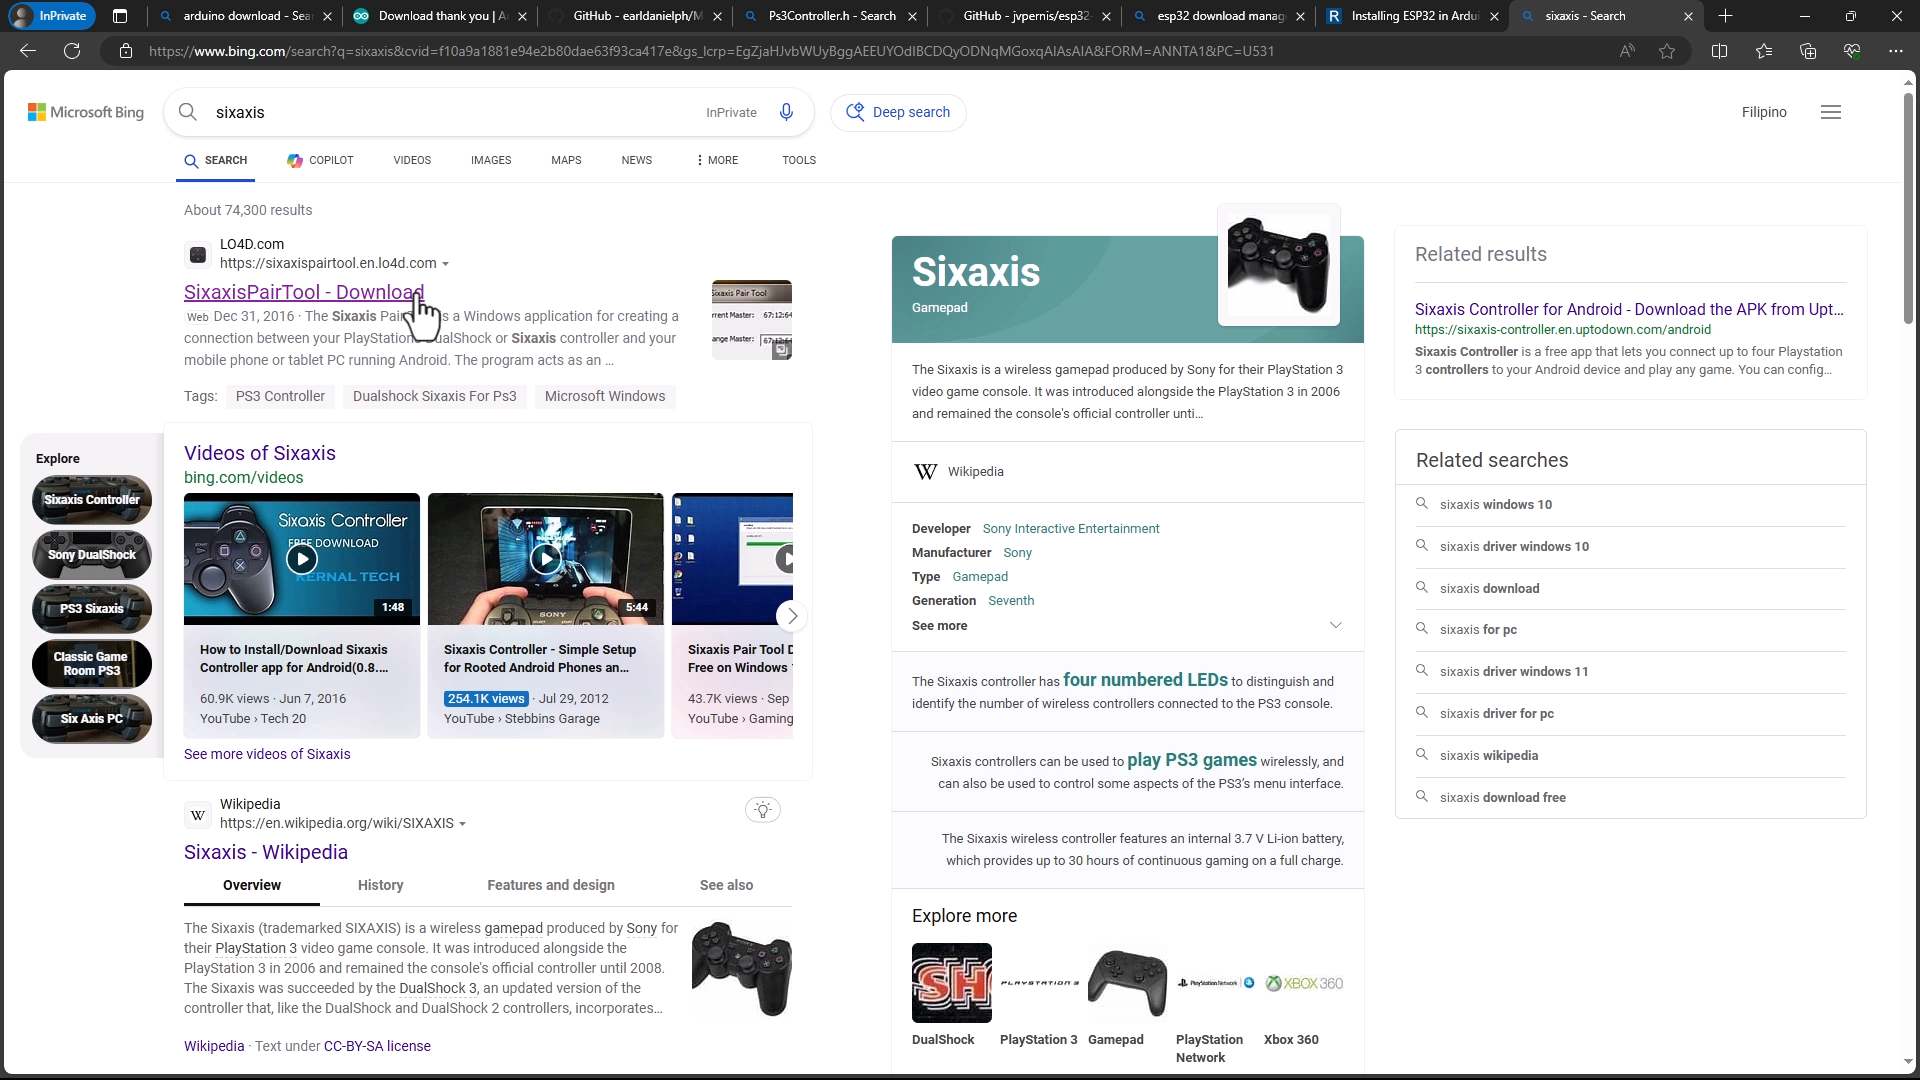Image resolution: width=1920 pixels, height=1080 pixels.
Task: Expand See more in Sixaxis info panel
Action: click(1127, 626)
